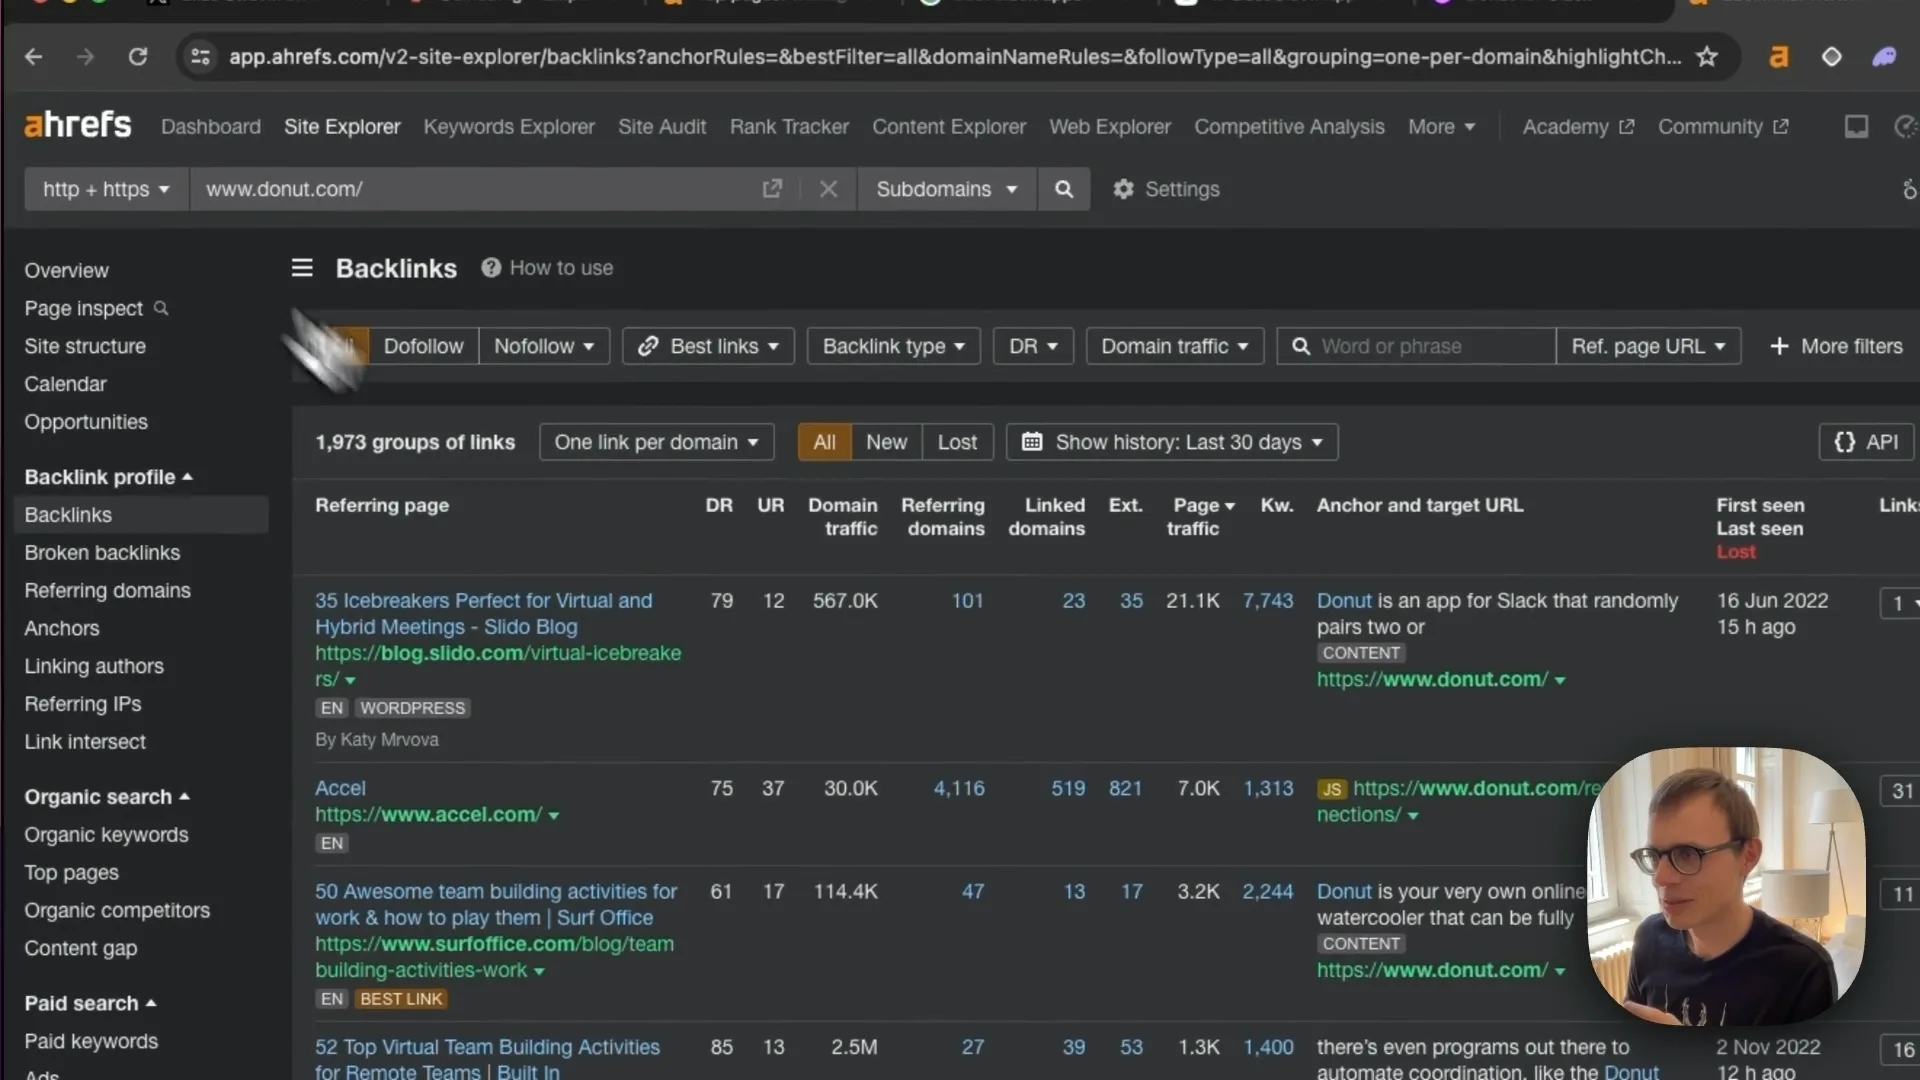The image size is (1920, 1080).
Task: Open the Ref. page URL dropdown
Action: [x=1648, y=346]
